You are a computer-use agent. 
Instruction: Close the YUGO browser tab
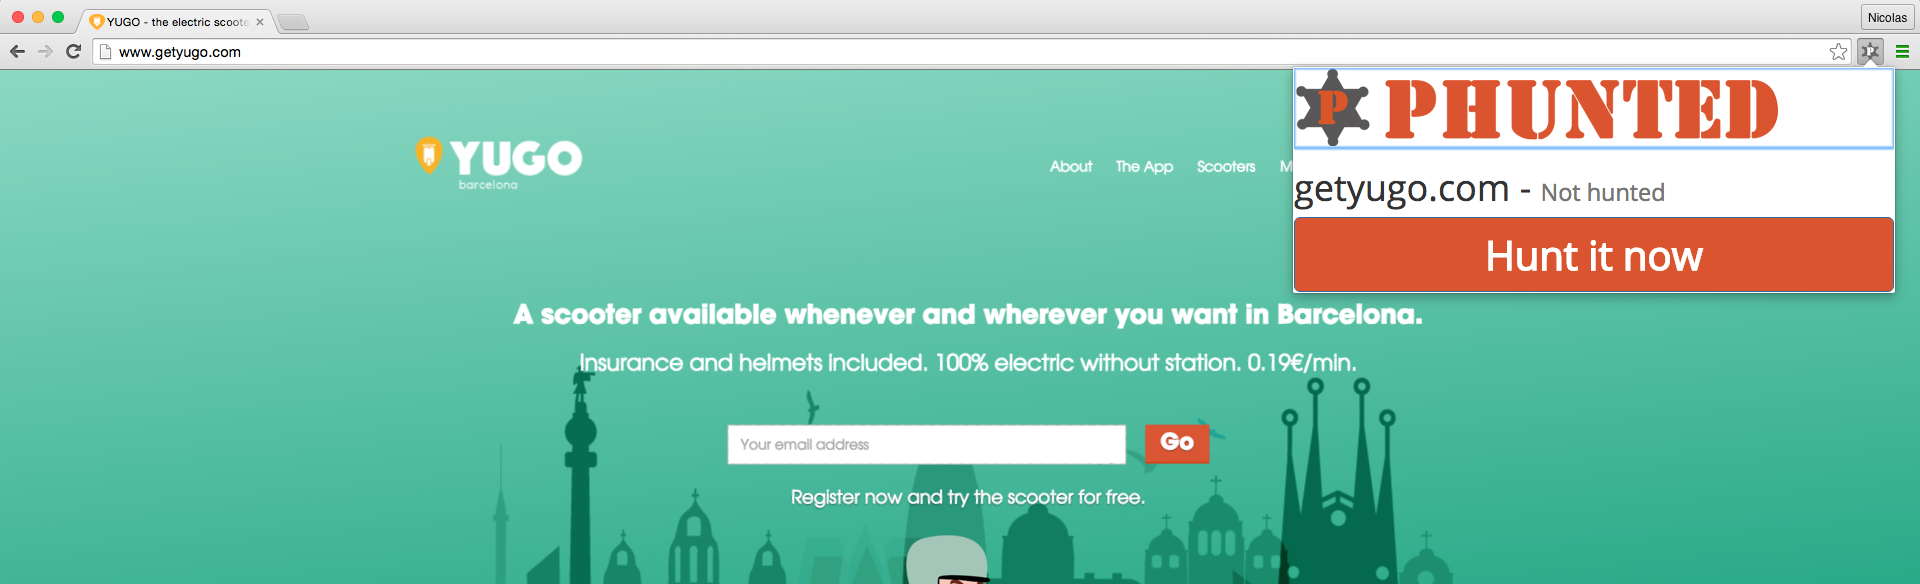pos(260,22)
